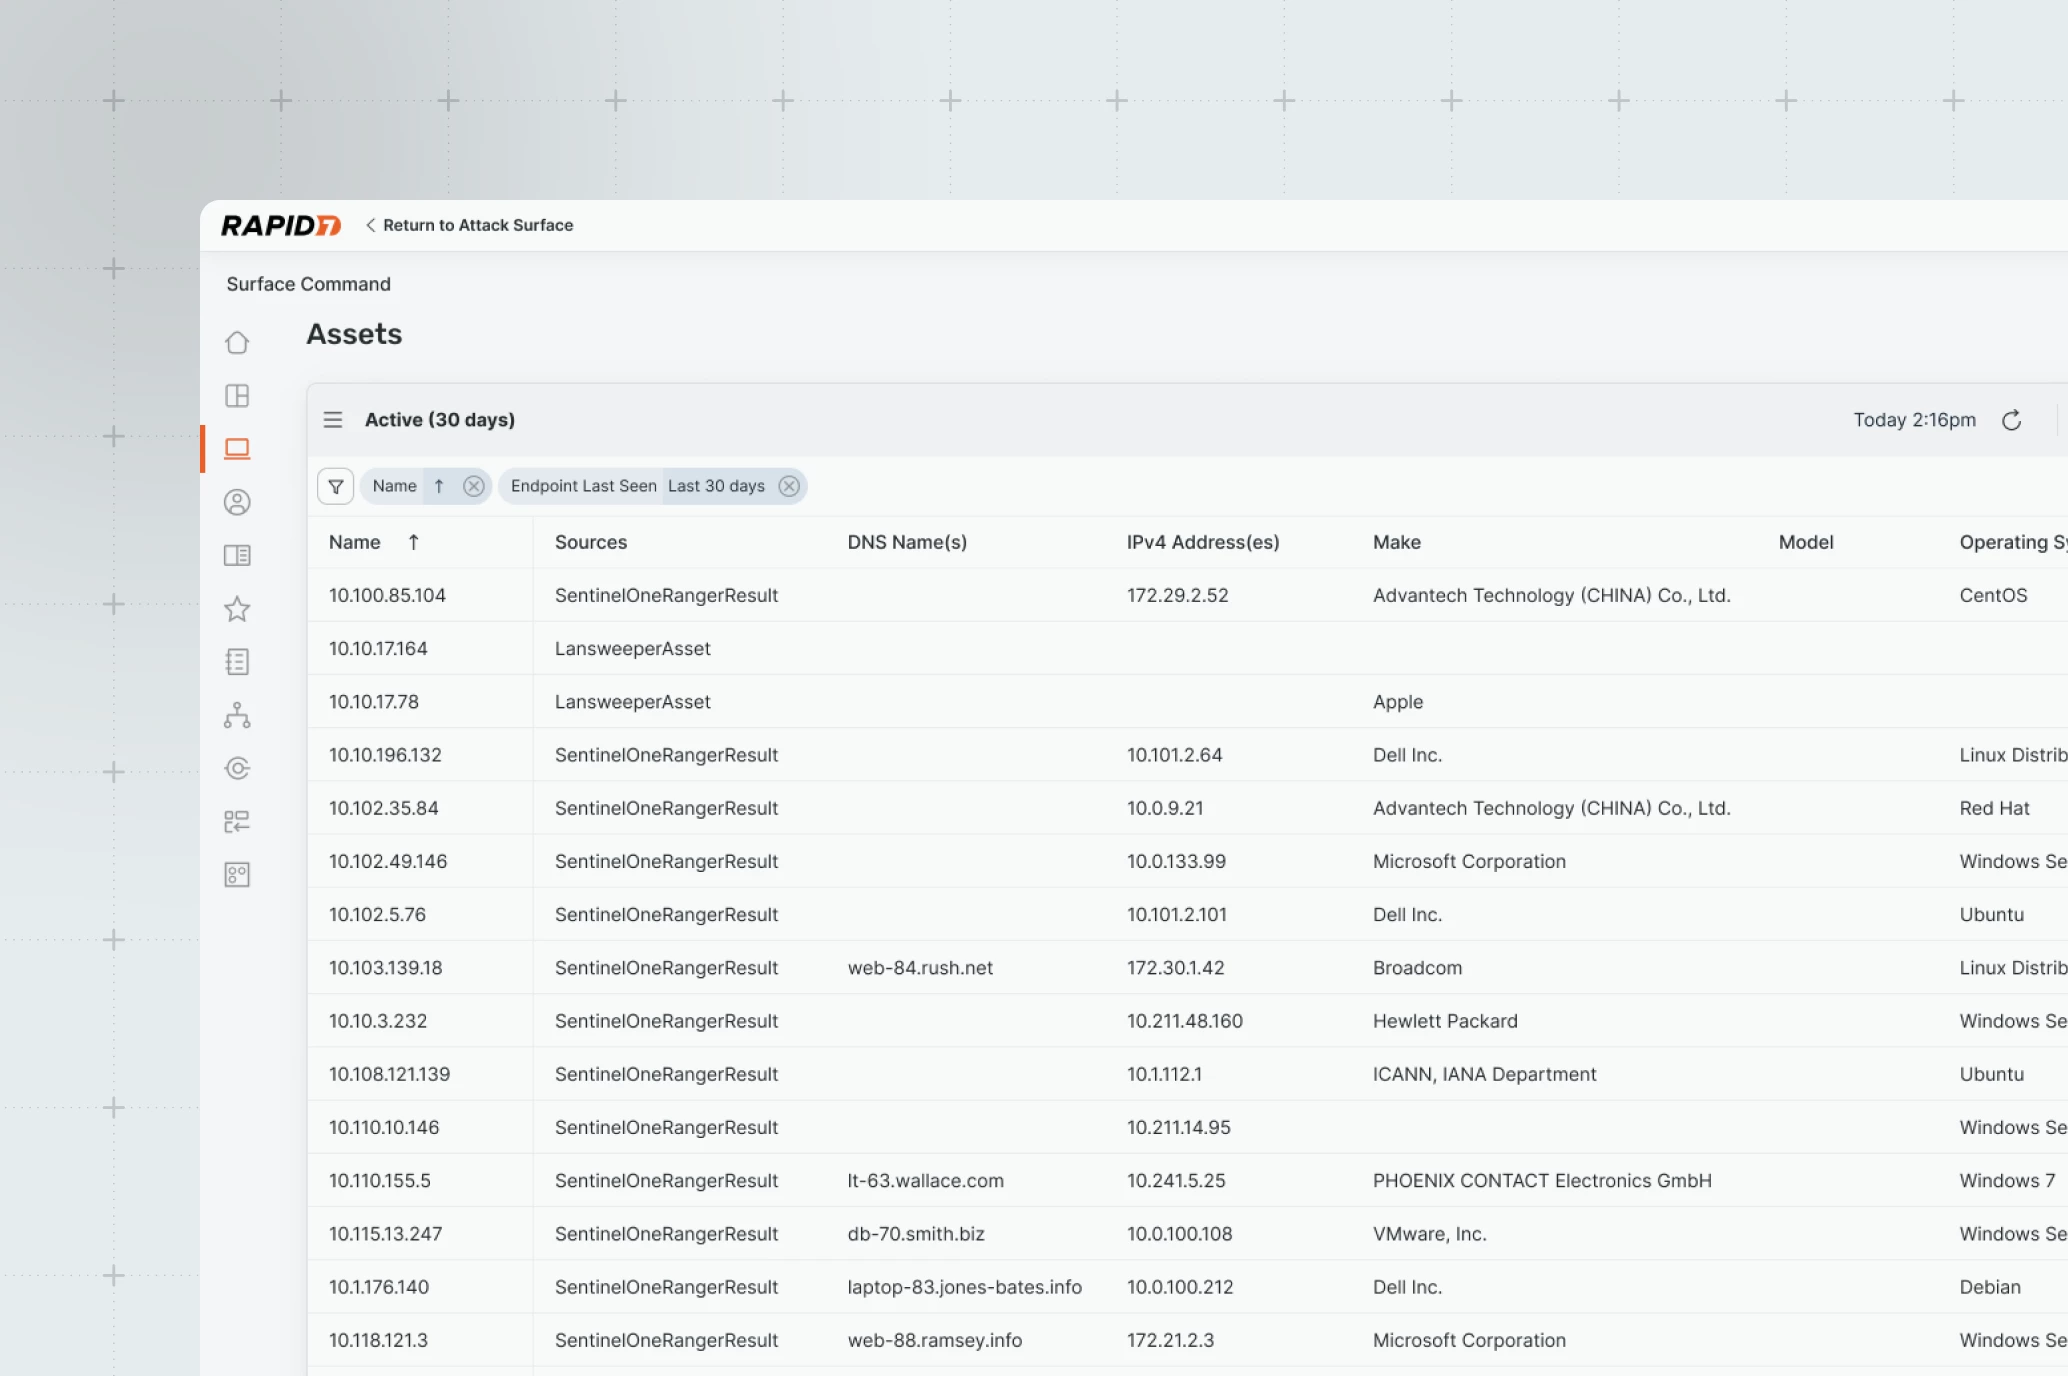Click DNS name laptop-83.jones-bates.info

(x=964, y=1287)
